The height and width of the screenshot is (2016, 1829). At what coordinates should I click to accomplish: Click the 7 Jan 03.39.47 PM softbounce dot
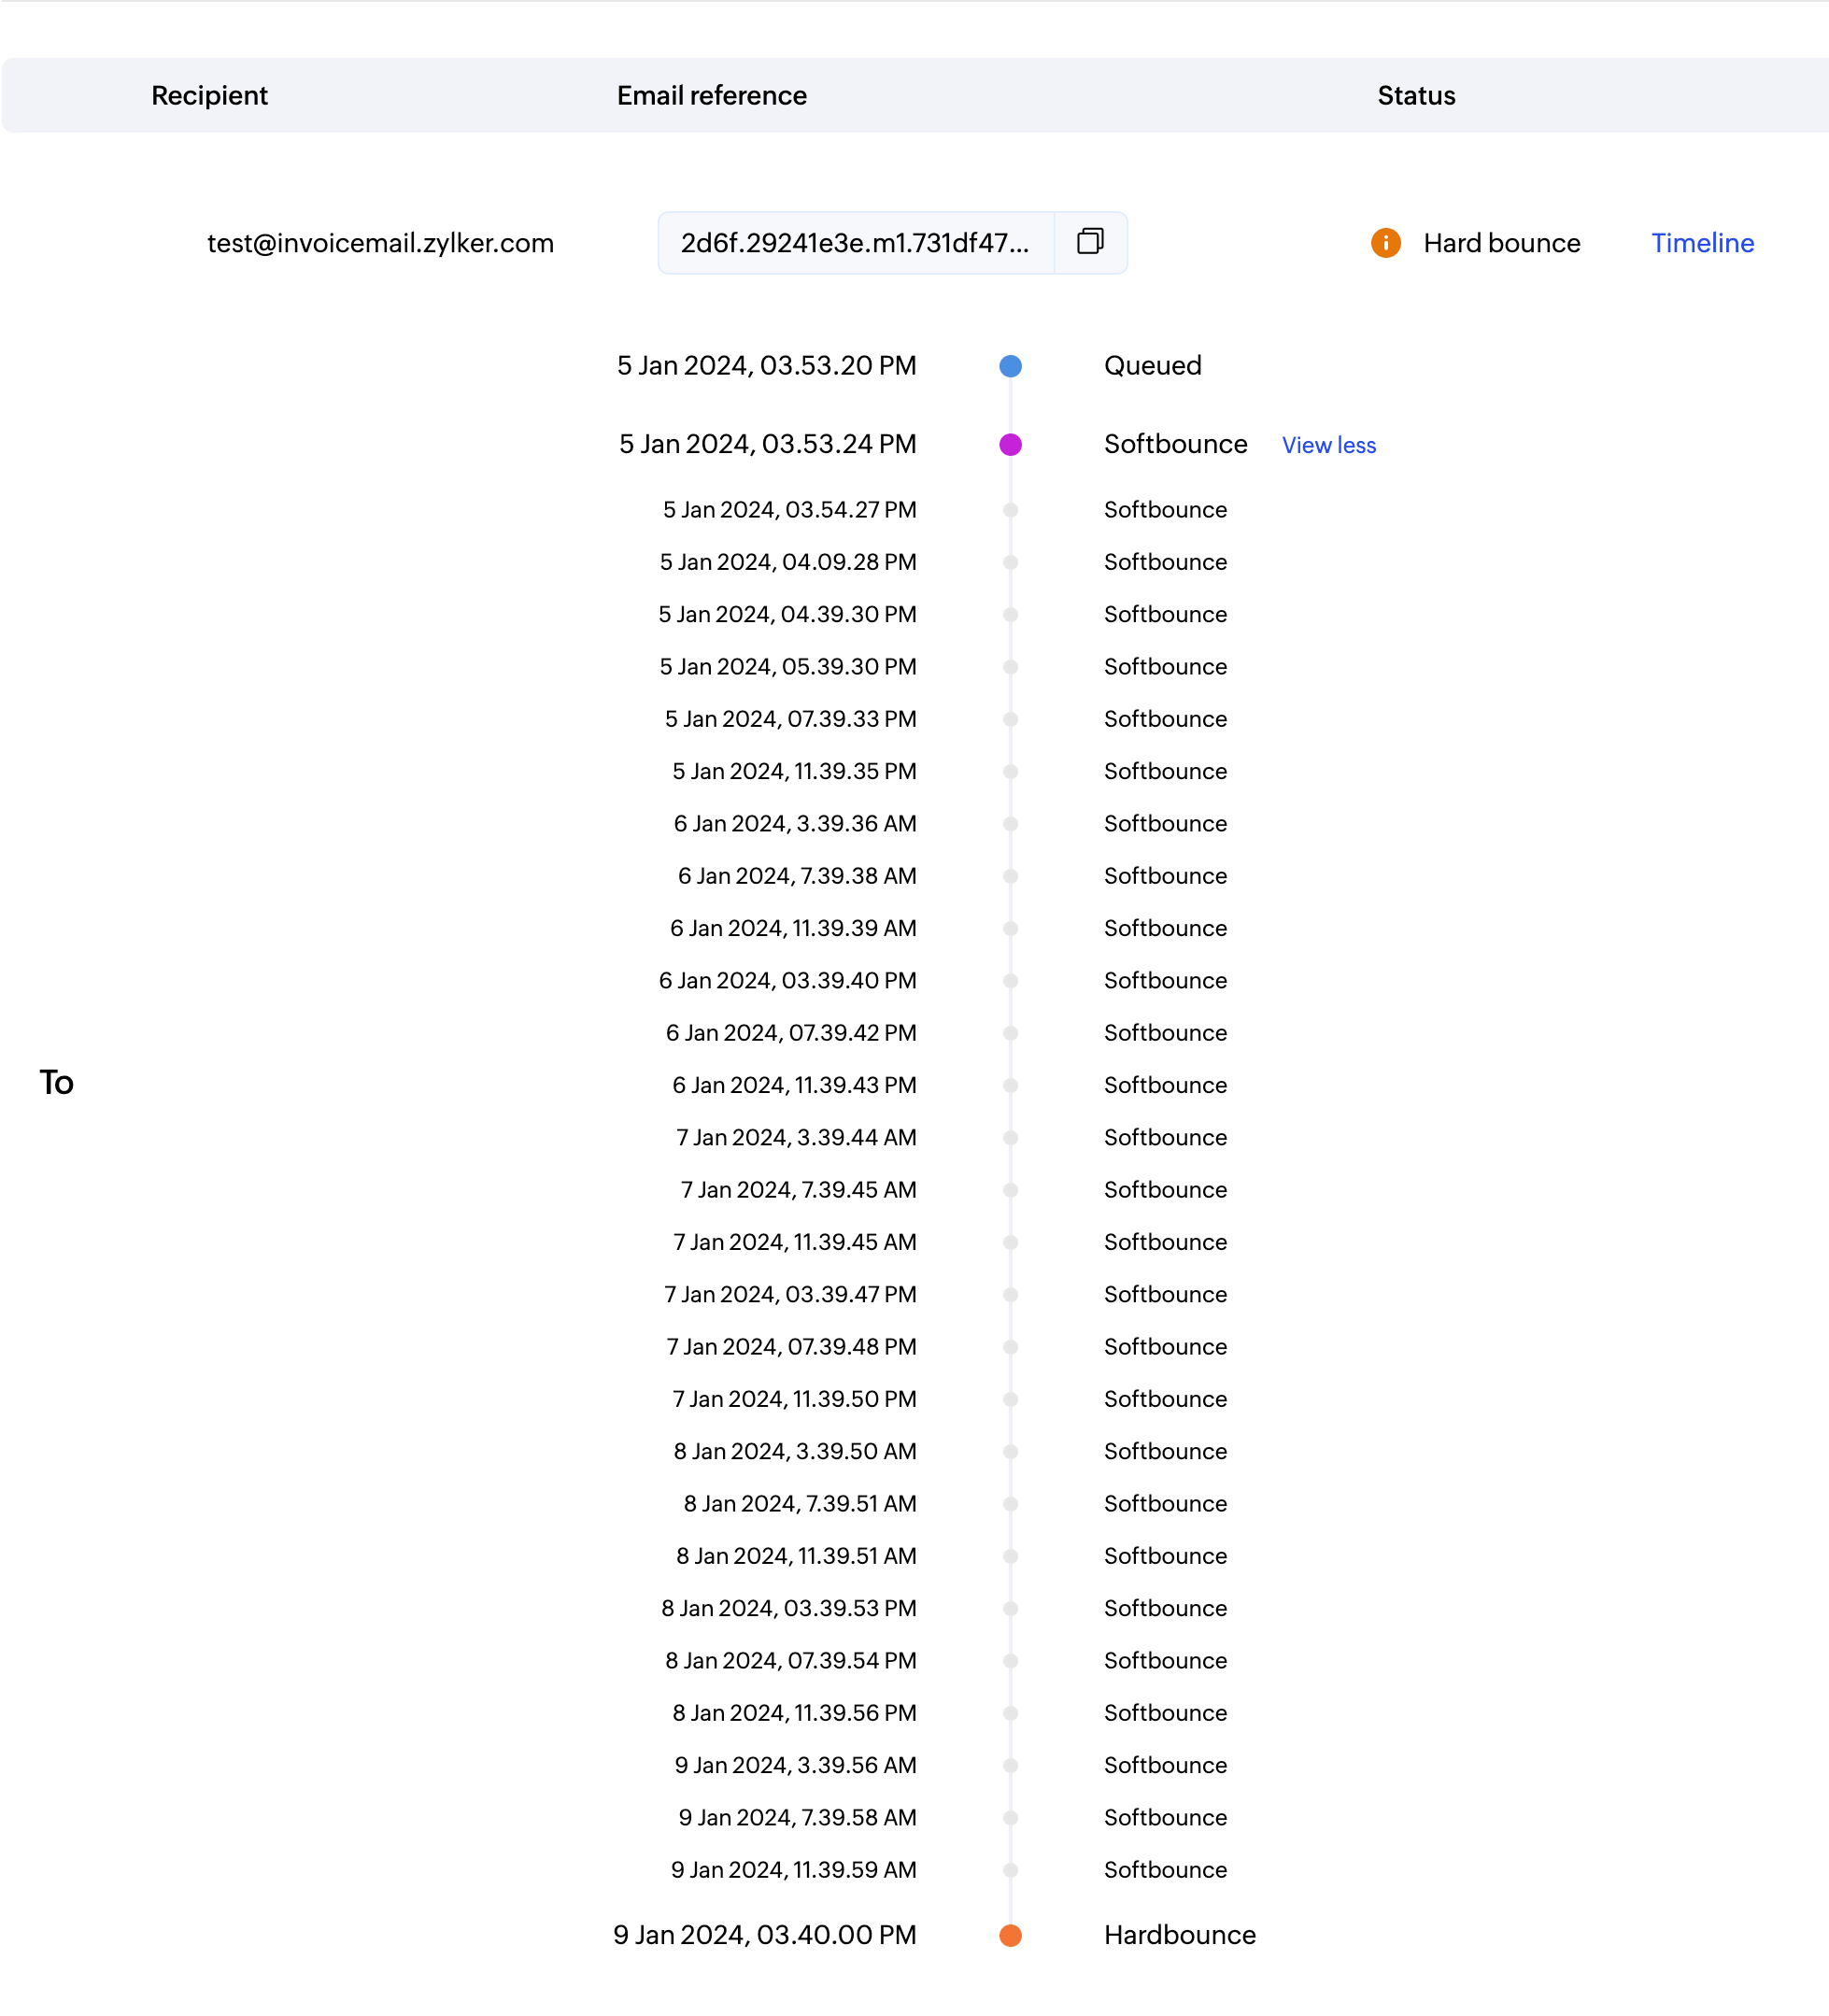click(1010, 1295)
